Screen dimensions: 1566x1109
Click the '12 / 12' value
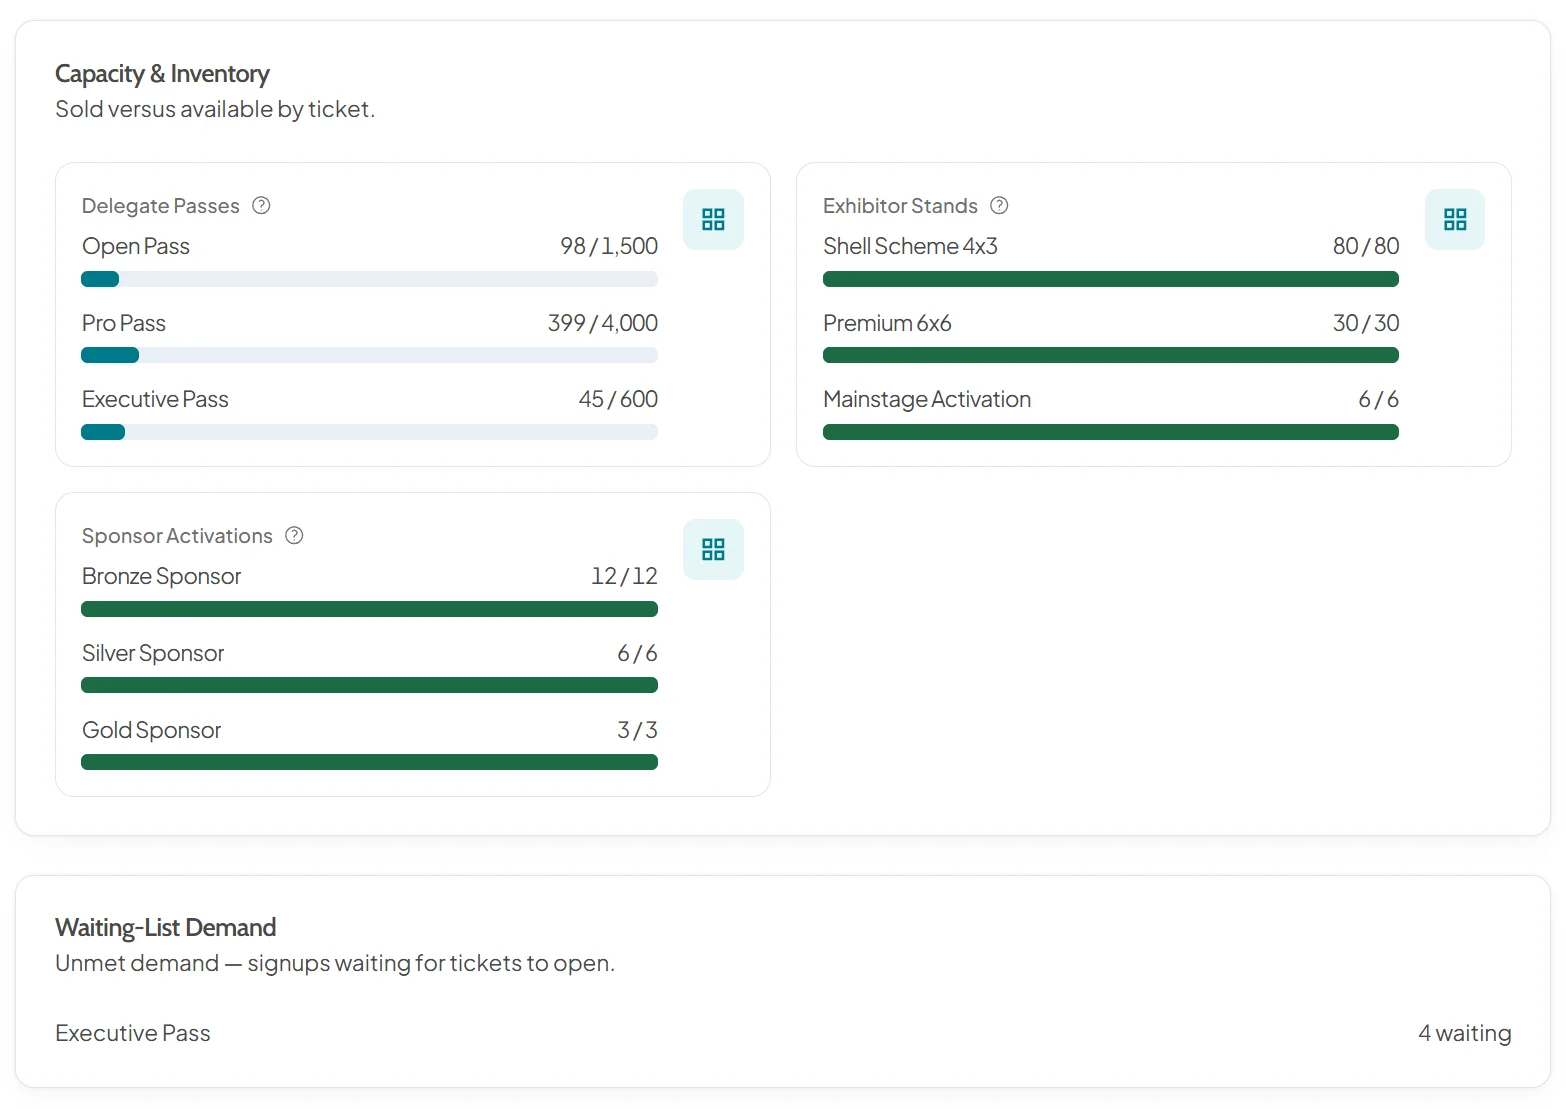click(624, 576)
